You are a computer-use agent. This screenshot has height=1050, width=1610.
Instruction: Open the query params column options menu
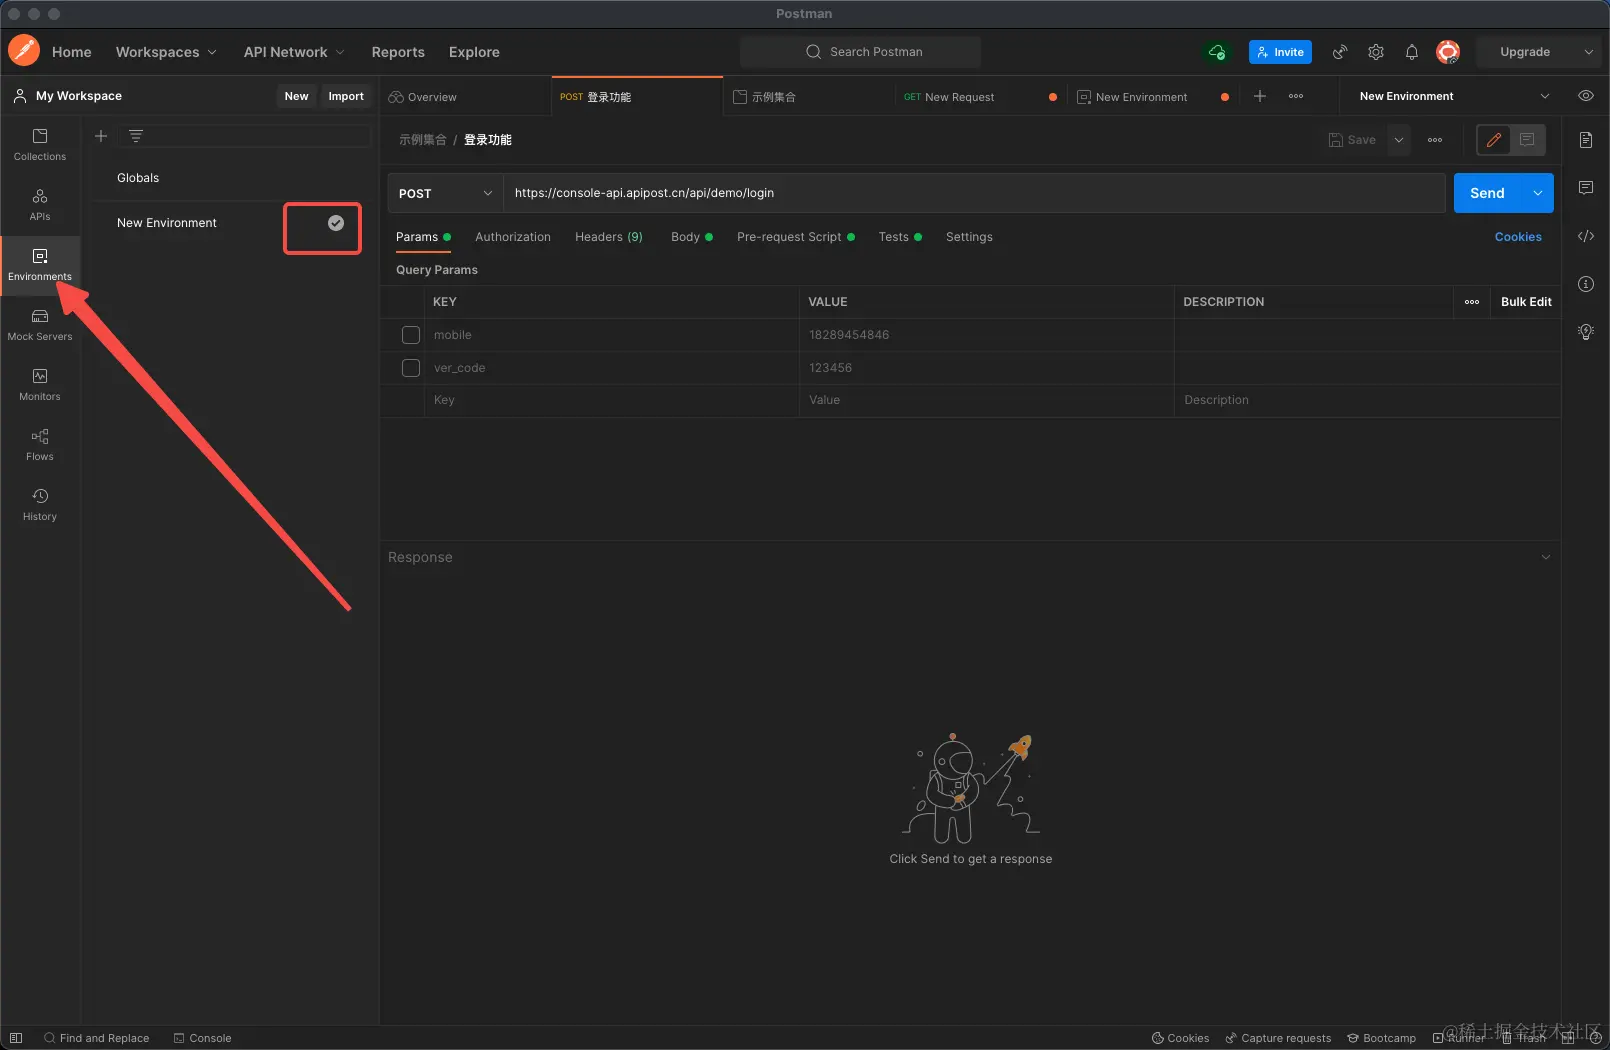[1472, 302]
